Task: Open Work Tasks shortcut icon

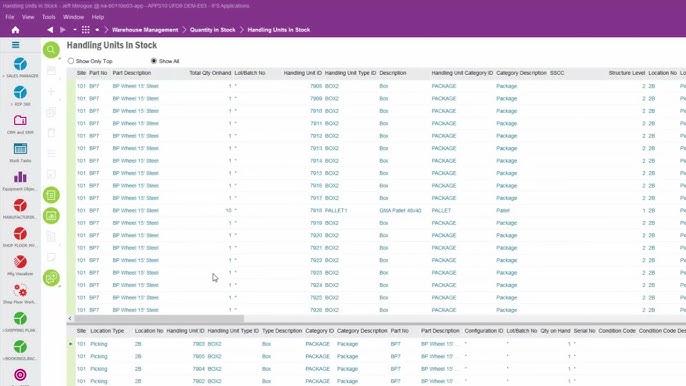Action: click(x=20, y=149)
